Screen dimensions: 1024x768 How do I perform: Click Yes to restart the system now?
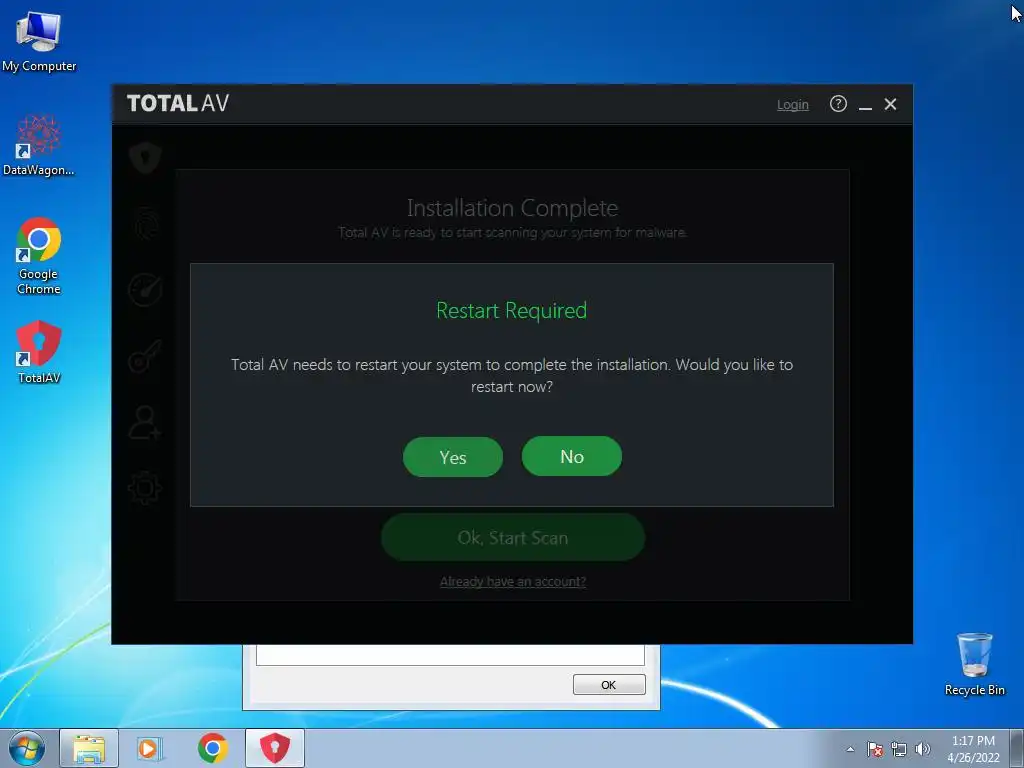coord(453,457)
